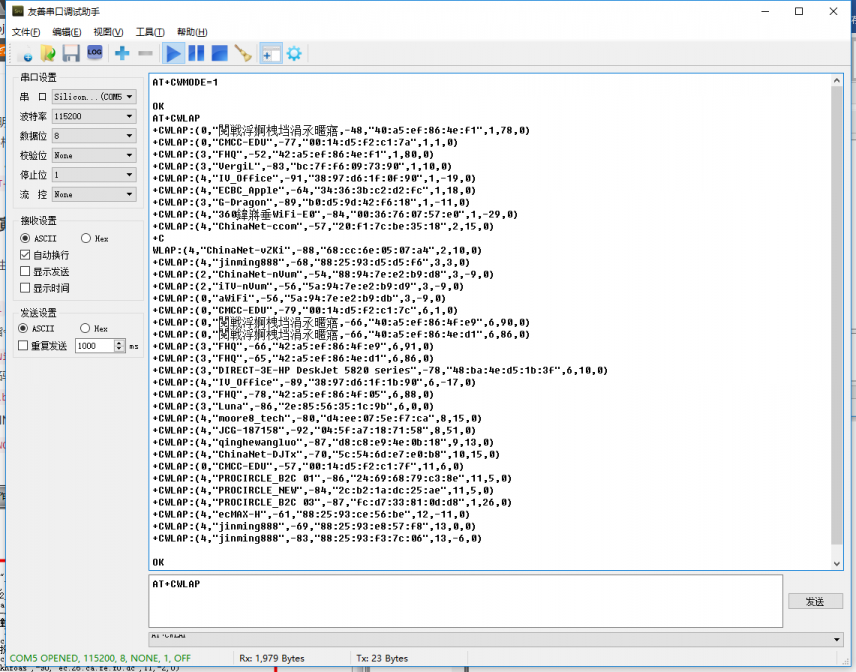Image resolution: width=856 pixels, height=672 pixels.
Task: Click the open file folder icon
Action: tap(48, 53)
